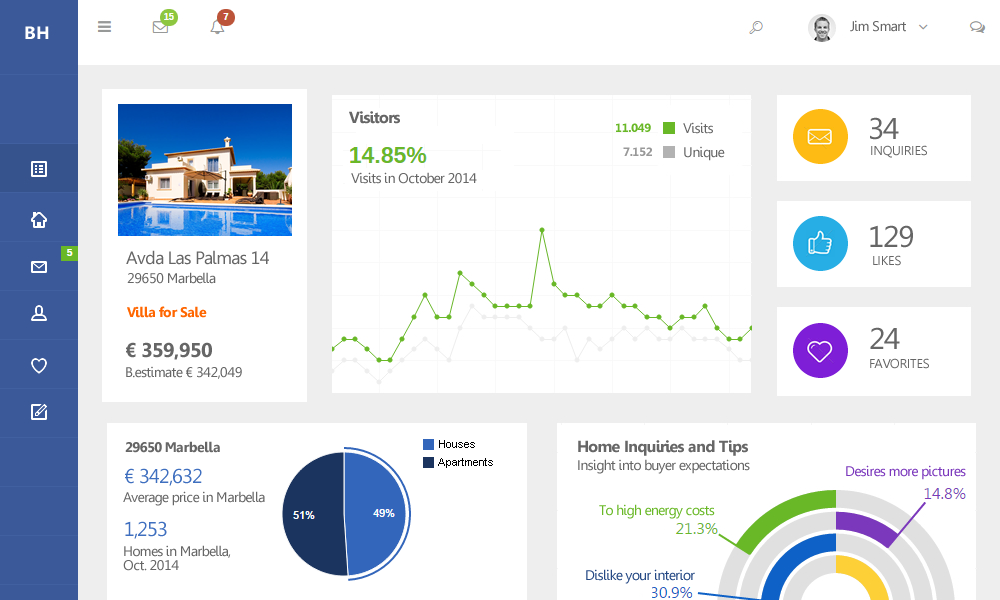Open the chat bubbles icon
1000x600 pixels.
pos(977,27)
